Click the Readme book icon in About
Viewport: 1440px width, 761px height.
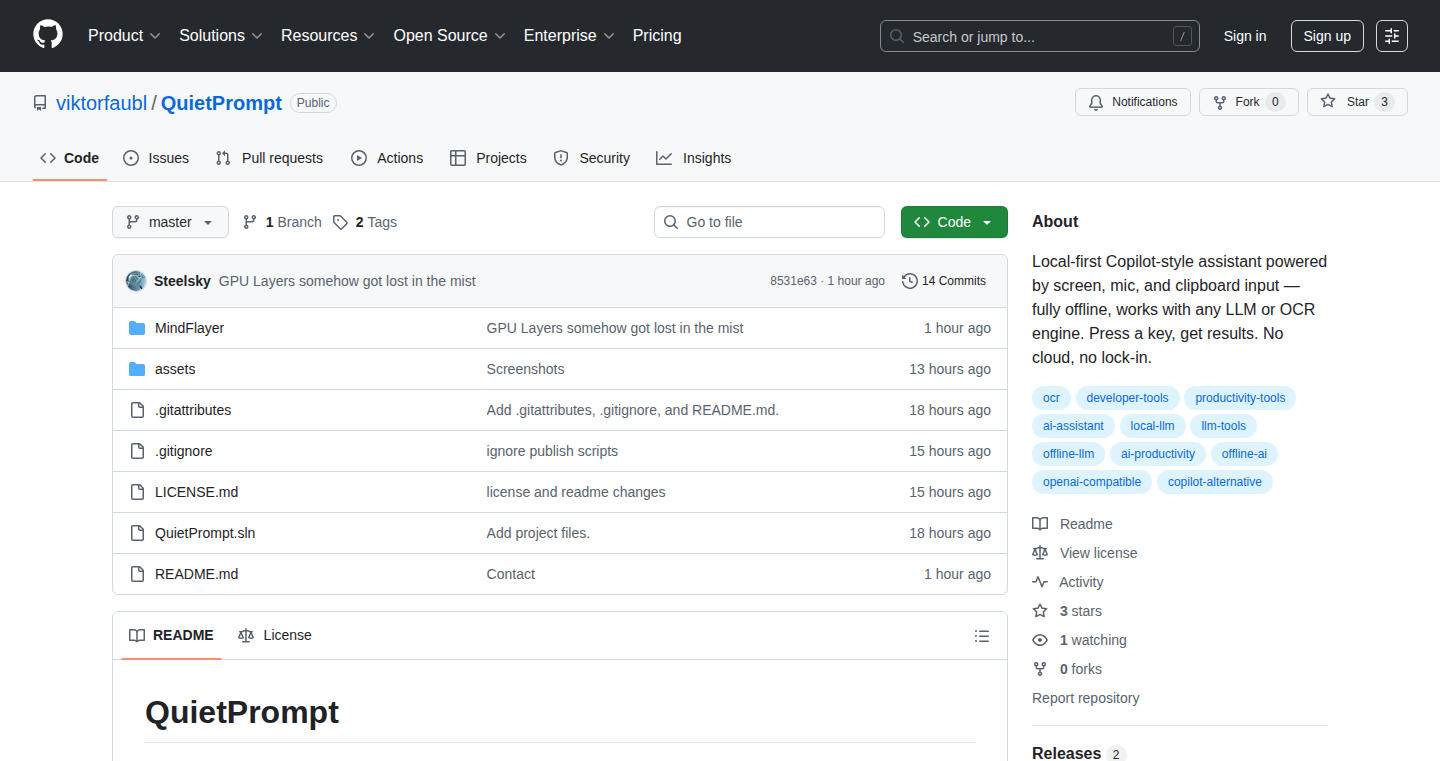tap(1040, 524)
